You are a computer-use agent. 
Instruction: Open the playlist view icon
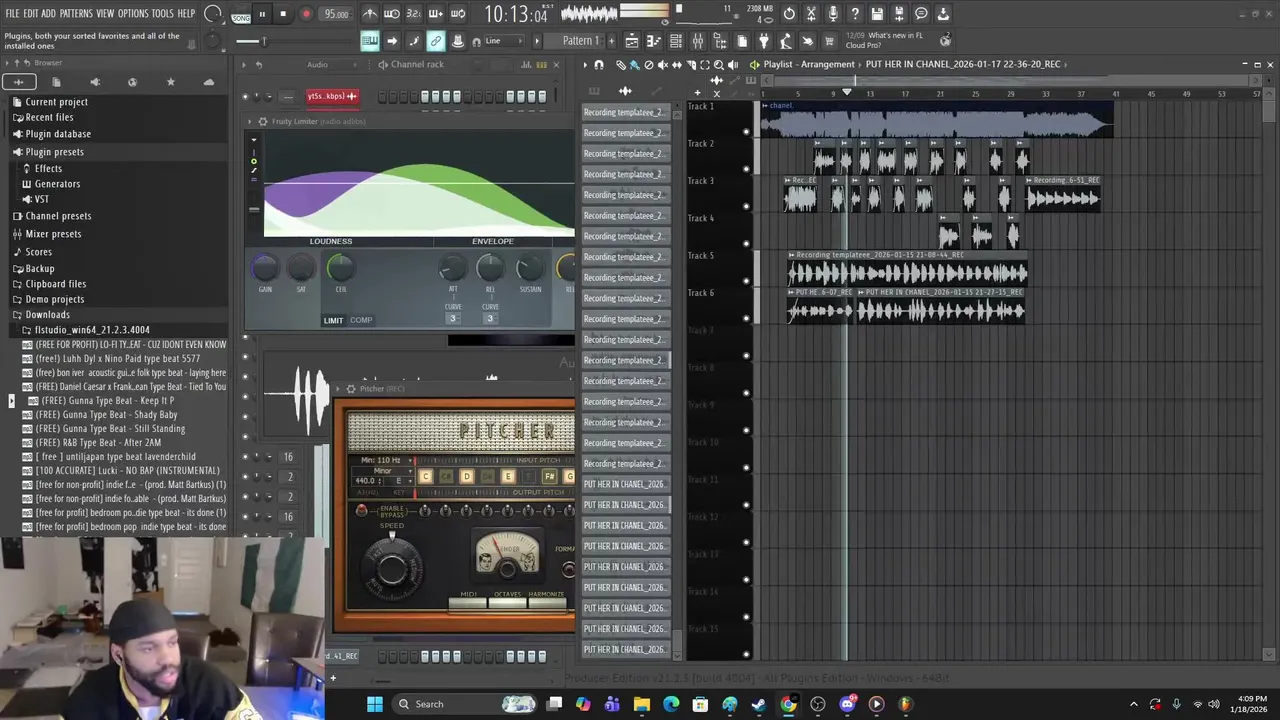pos(632,41)
